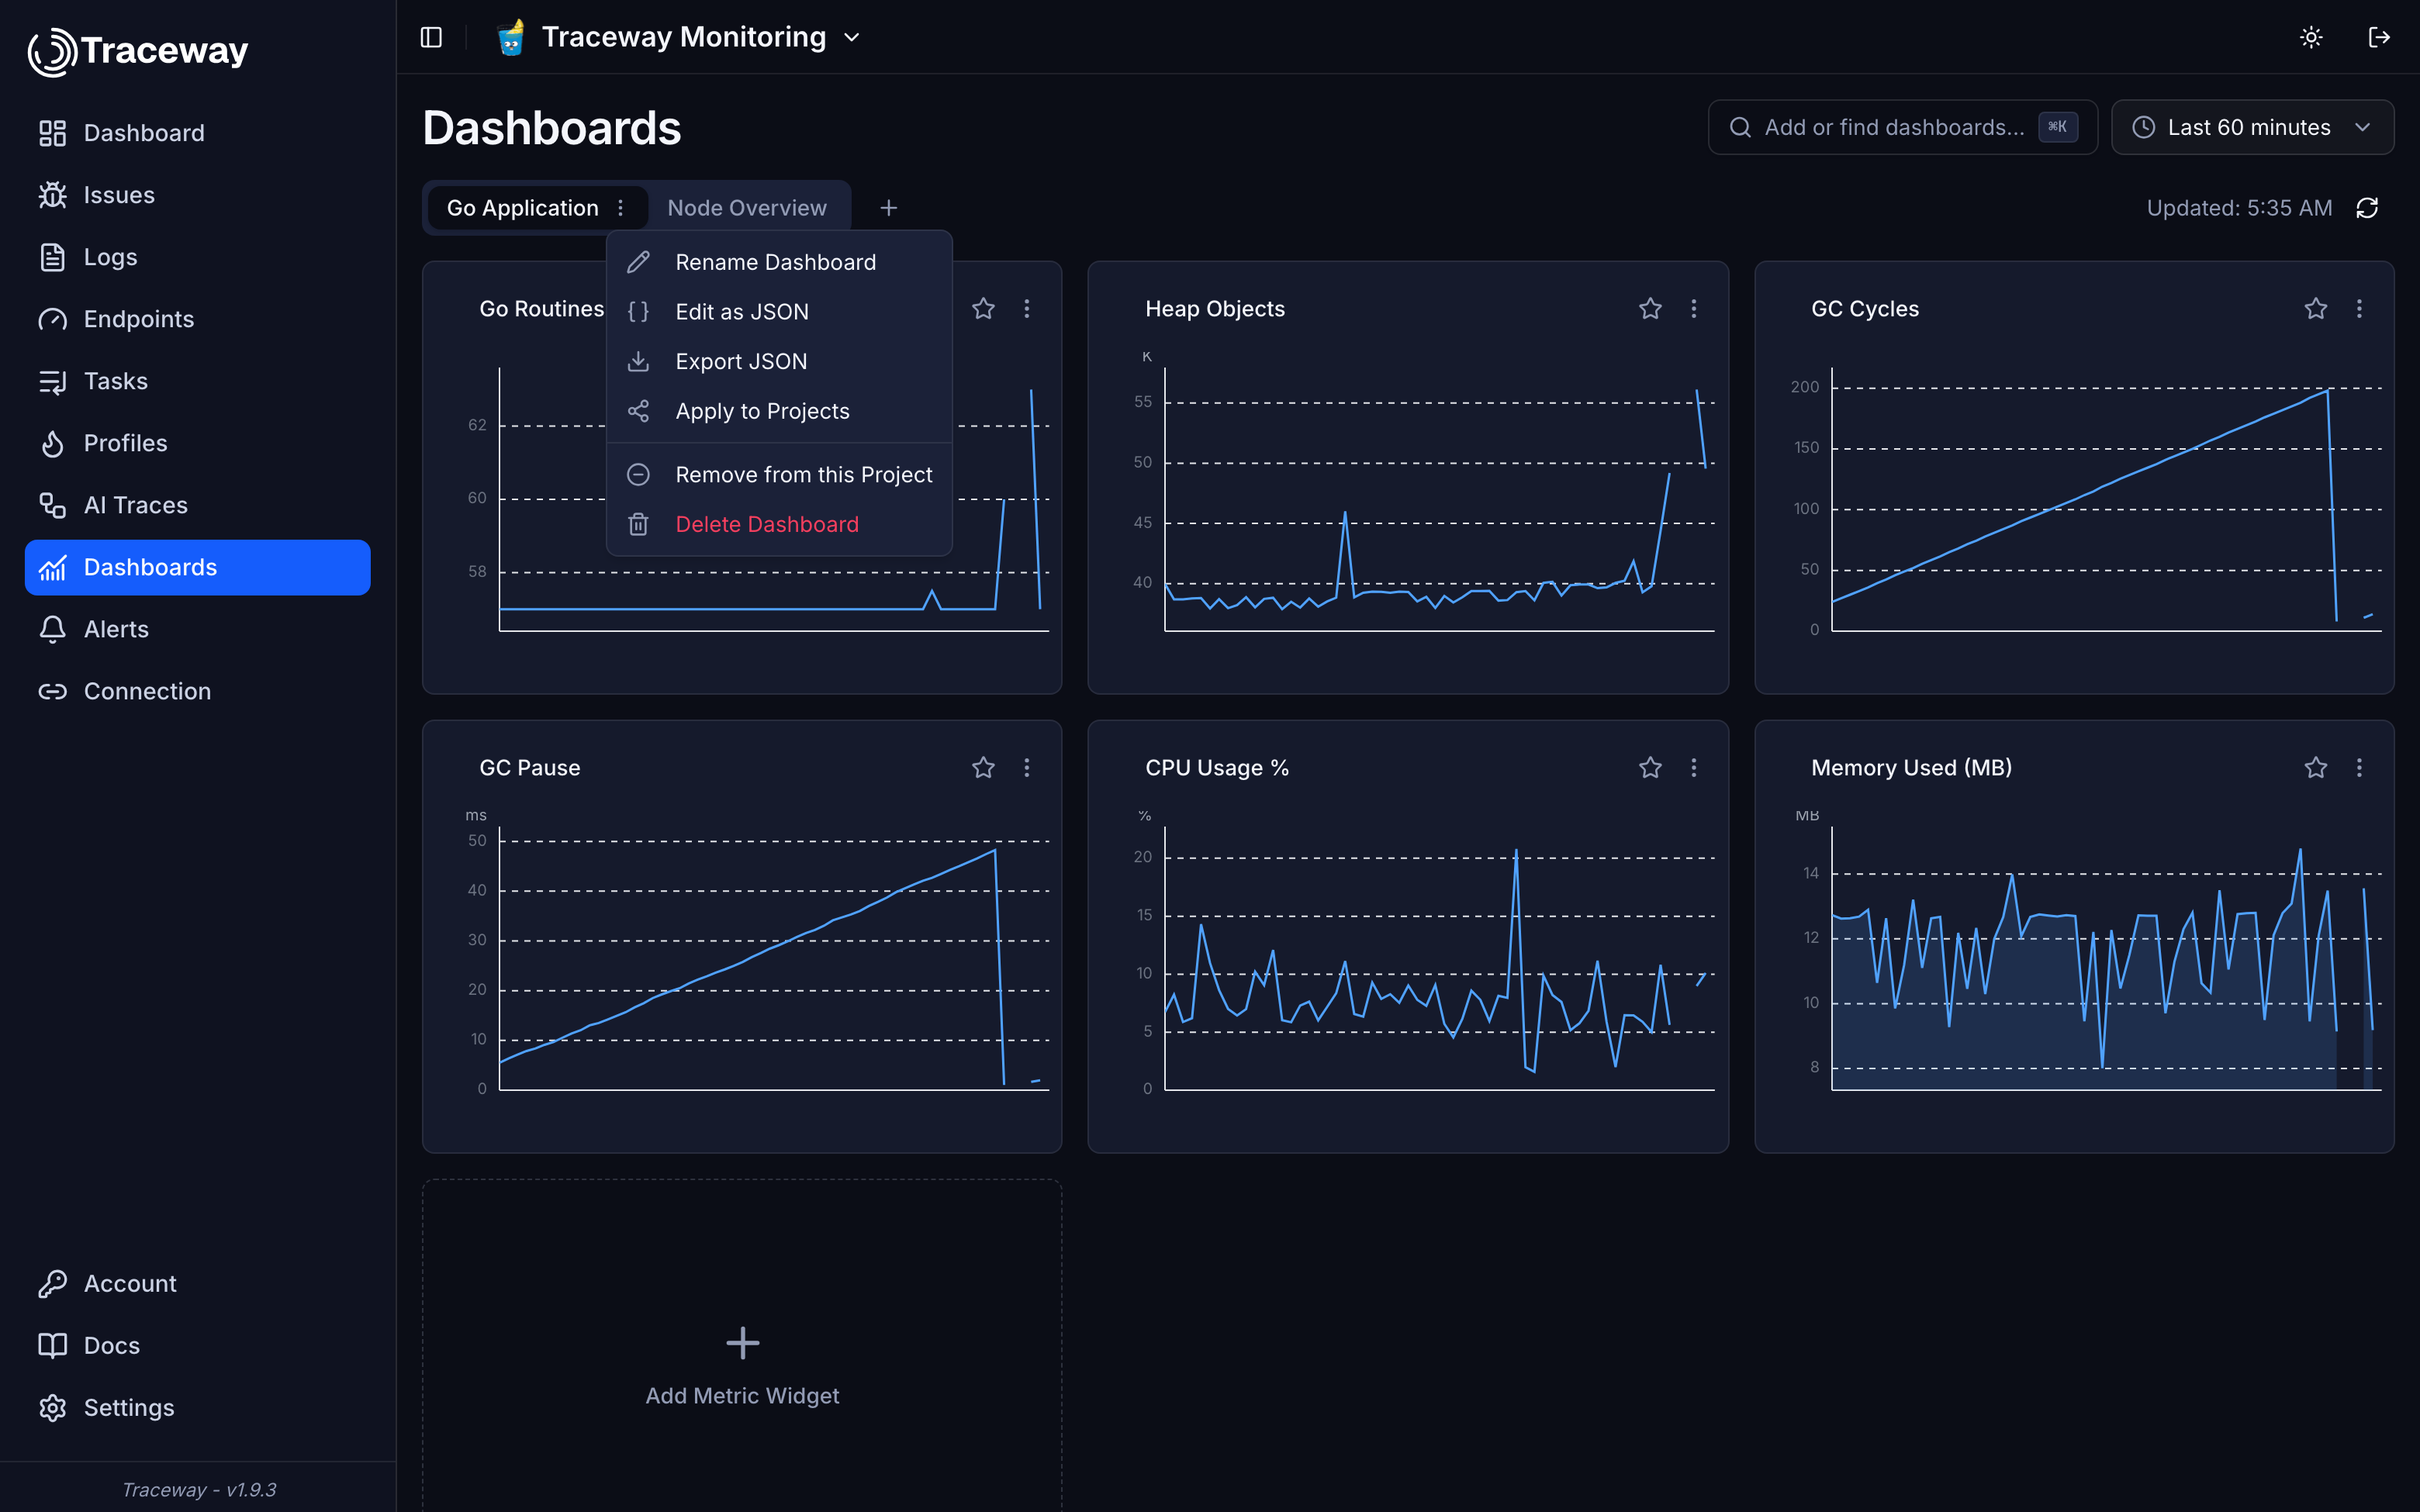Click the logout icon in the top bar

pos(2379,37)
